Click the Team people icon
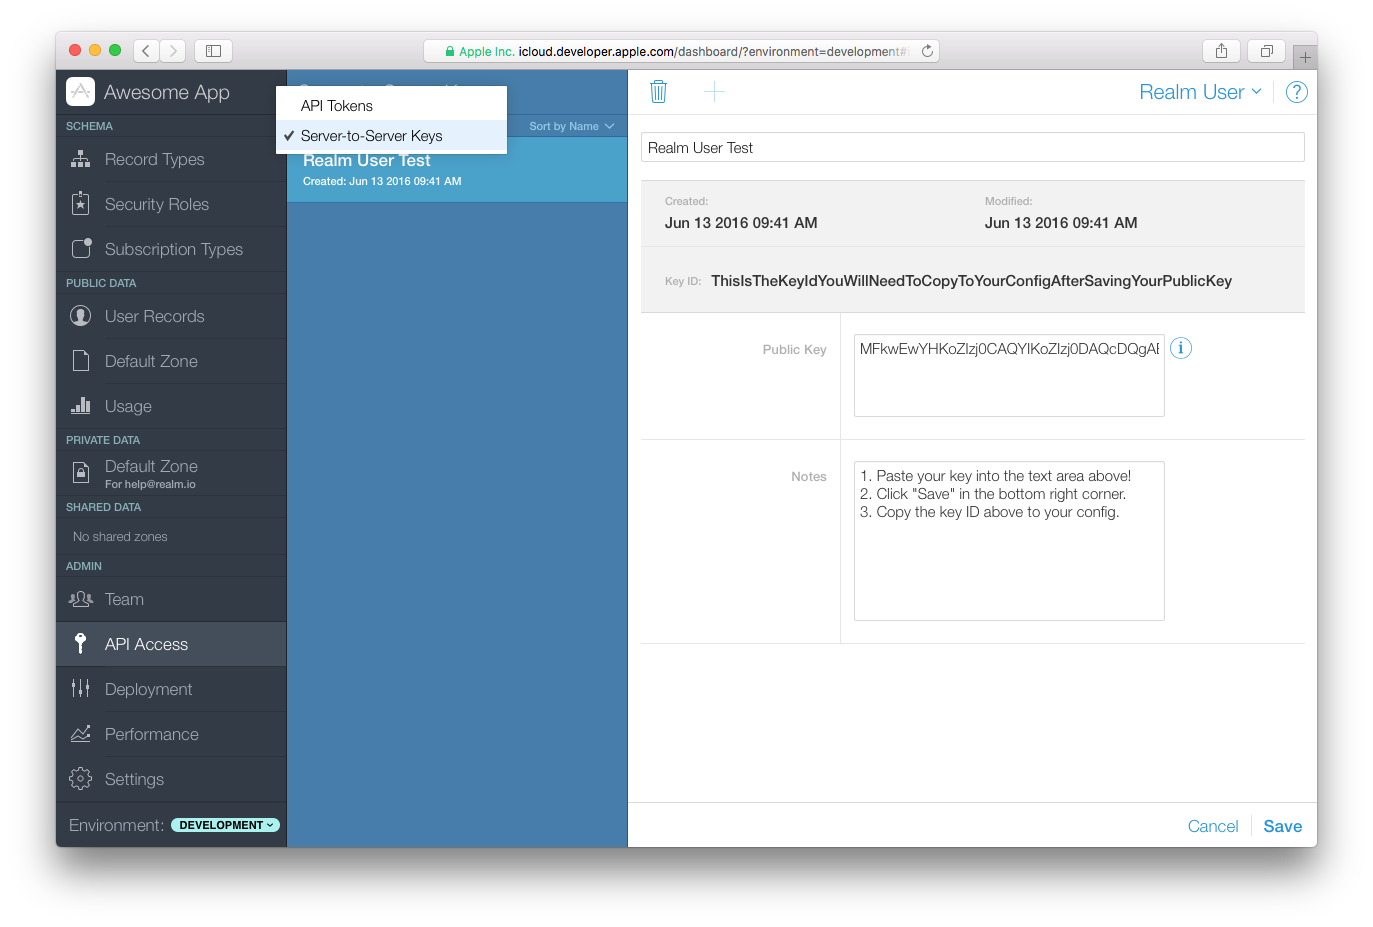 [81, 599]
